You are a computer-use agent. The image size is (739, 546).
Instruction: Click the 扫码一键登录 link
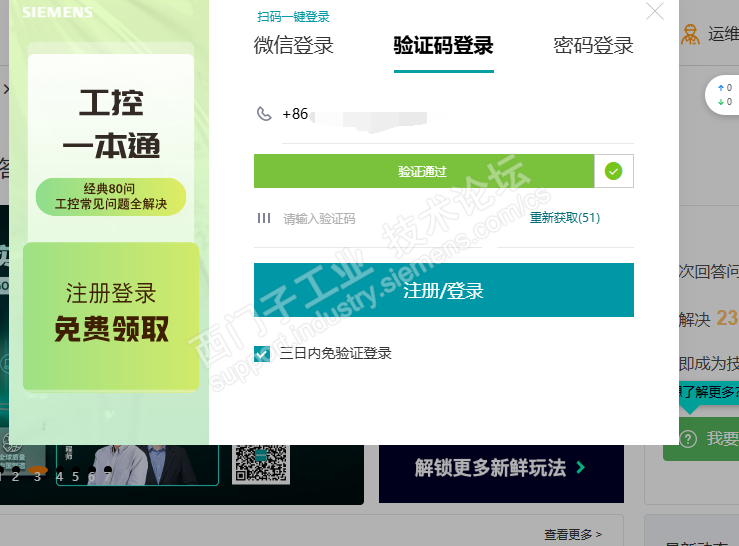[293, 17]
